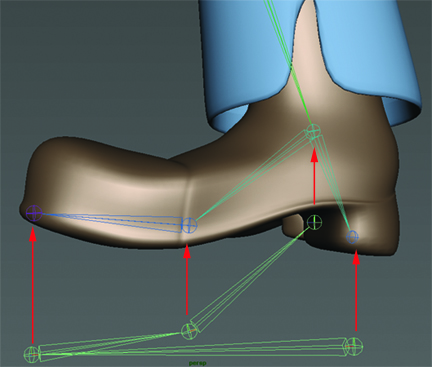Screen dimensions: 432x367
Task: Select the blue ball joint at shoe crease
Action: 189,225
